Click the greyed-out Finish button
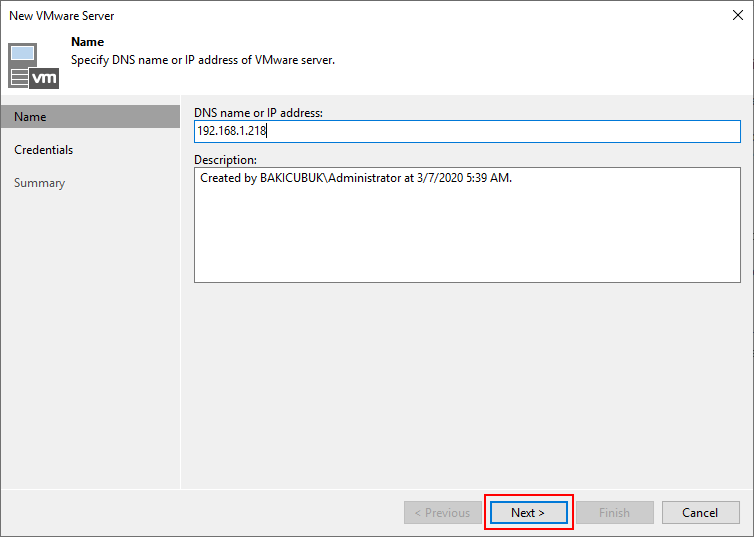The width and height of the screenshot is (754, 537). (615, 512)
